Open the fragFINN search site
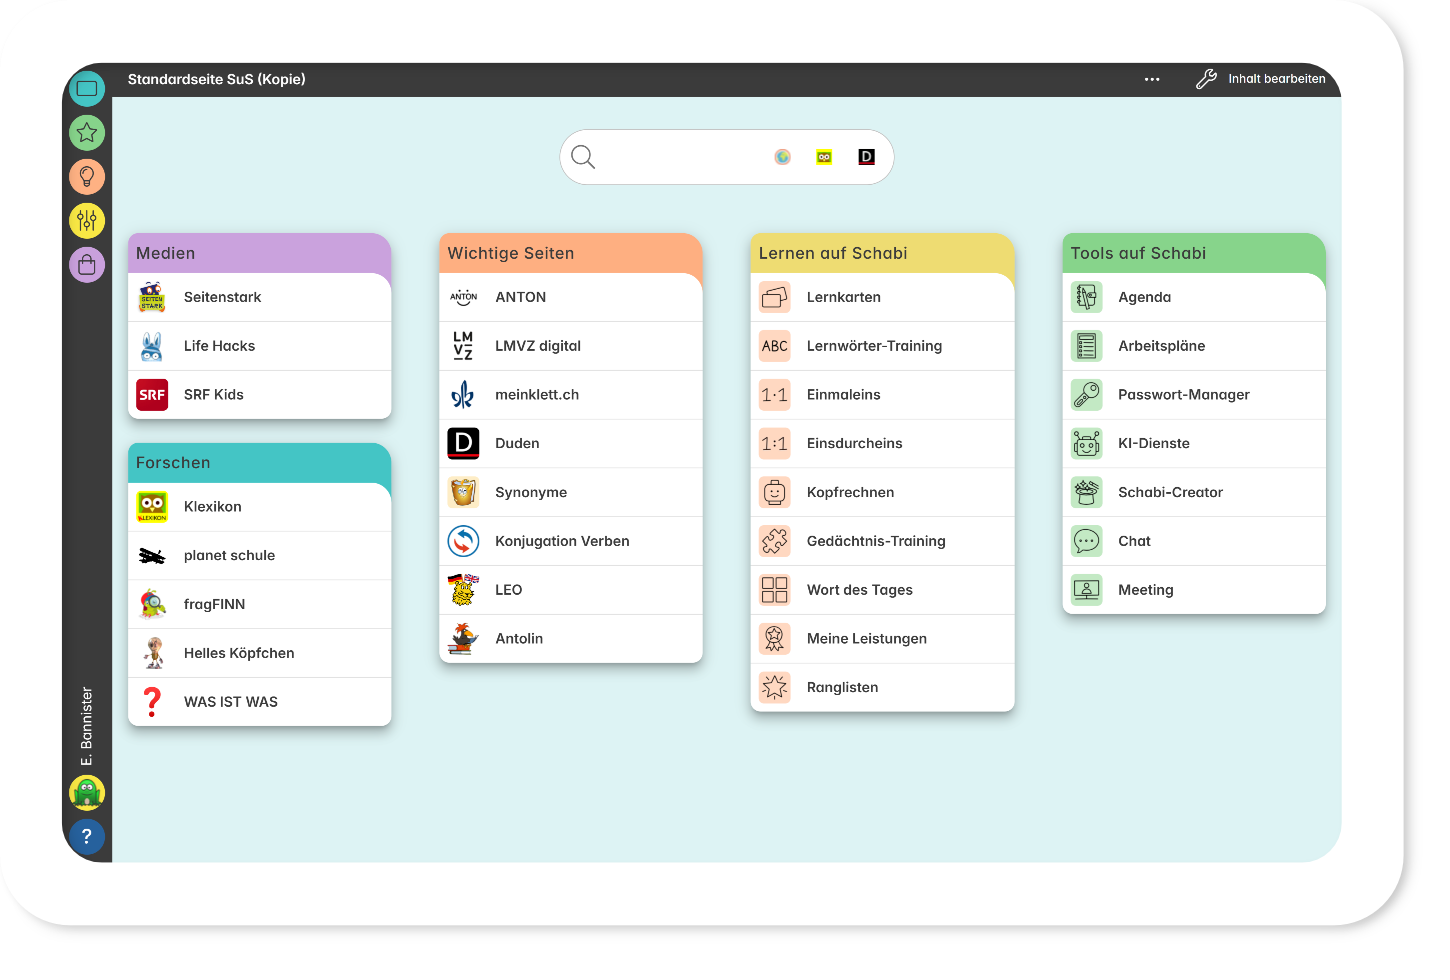1450x980 pixels. [214, 604]
